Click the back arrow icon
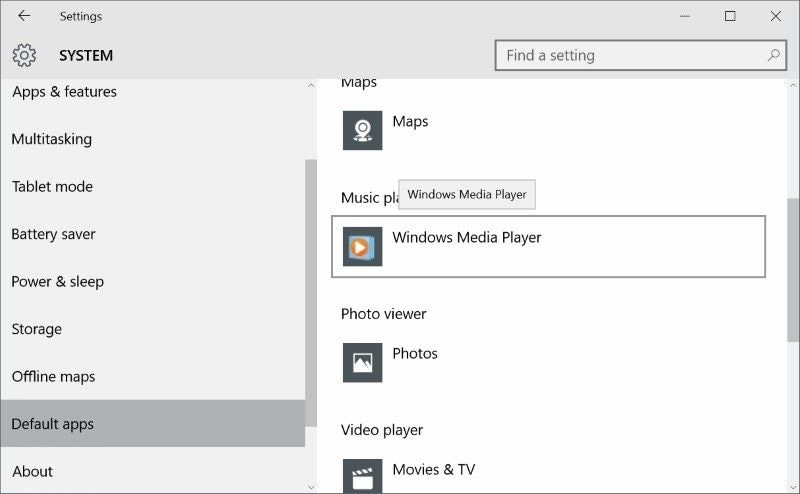The width and height of the screenshot is (800, 494). coord(24,16)
